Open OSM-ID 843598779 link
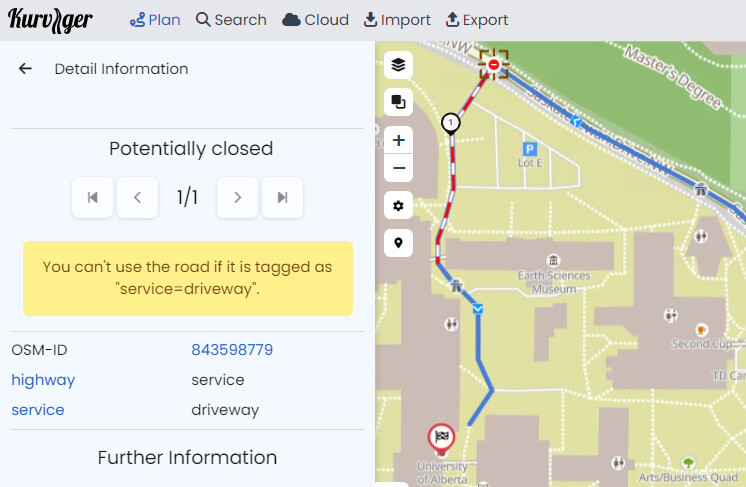The height and width of the screenshot is (487, 746). 232,350
